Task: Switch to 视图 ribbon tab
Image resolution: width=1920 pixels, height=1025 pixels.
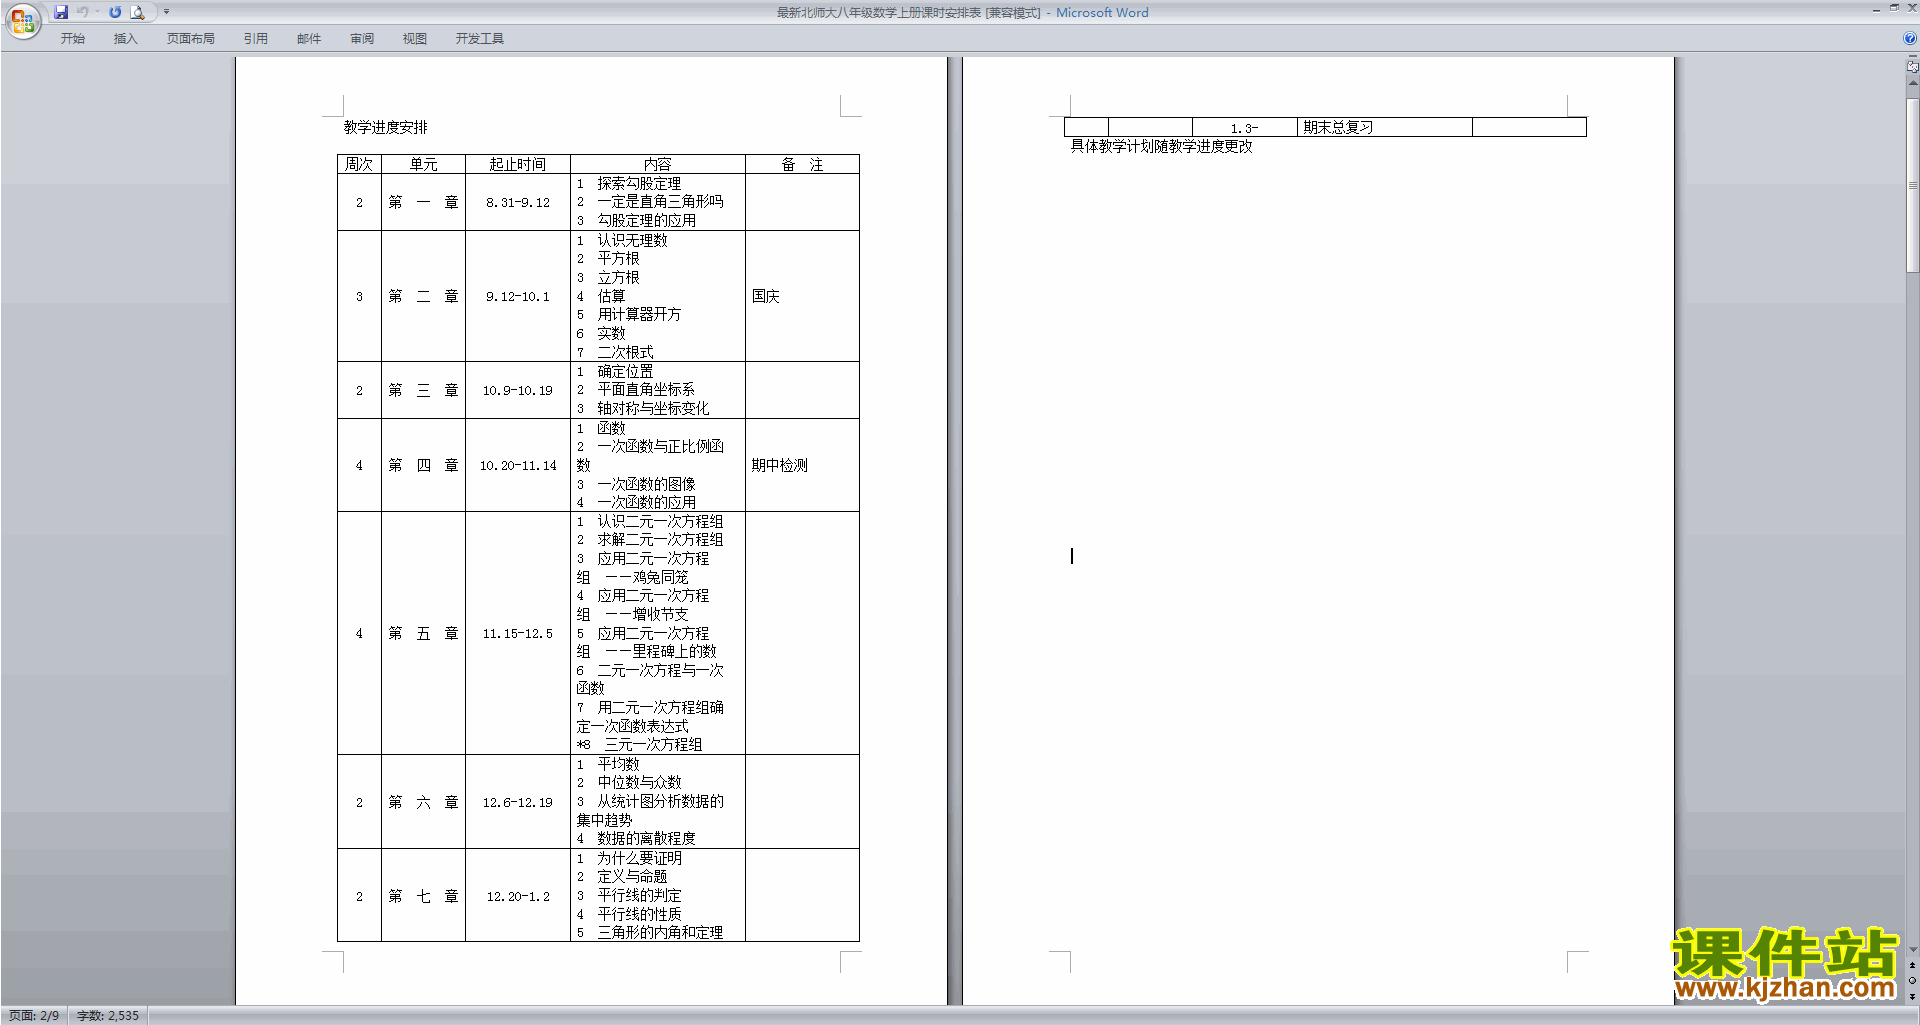Action: pyautogui.click(x=415, y=39)
